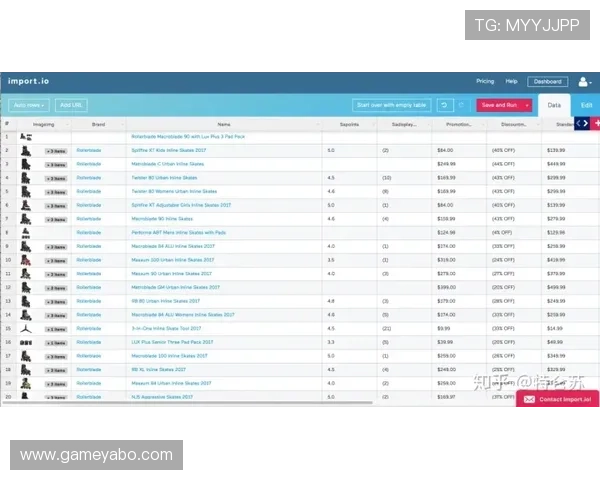Click the dark blue column scroll arrows
Screen dimensions: 600x480
581,124
